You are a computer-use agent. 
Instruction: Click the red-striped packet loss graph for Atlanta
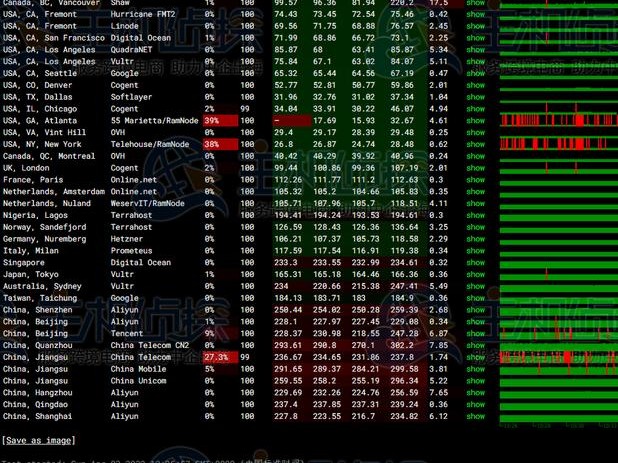(558, 120)
